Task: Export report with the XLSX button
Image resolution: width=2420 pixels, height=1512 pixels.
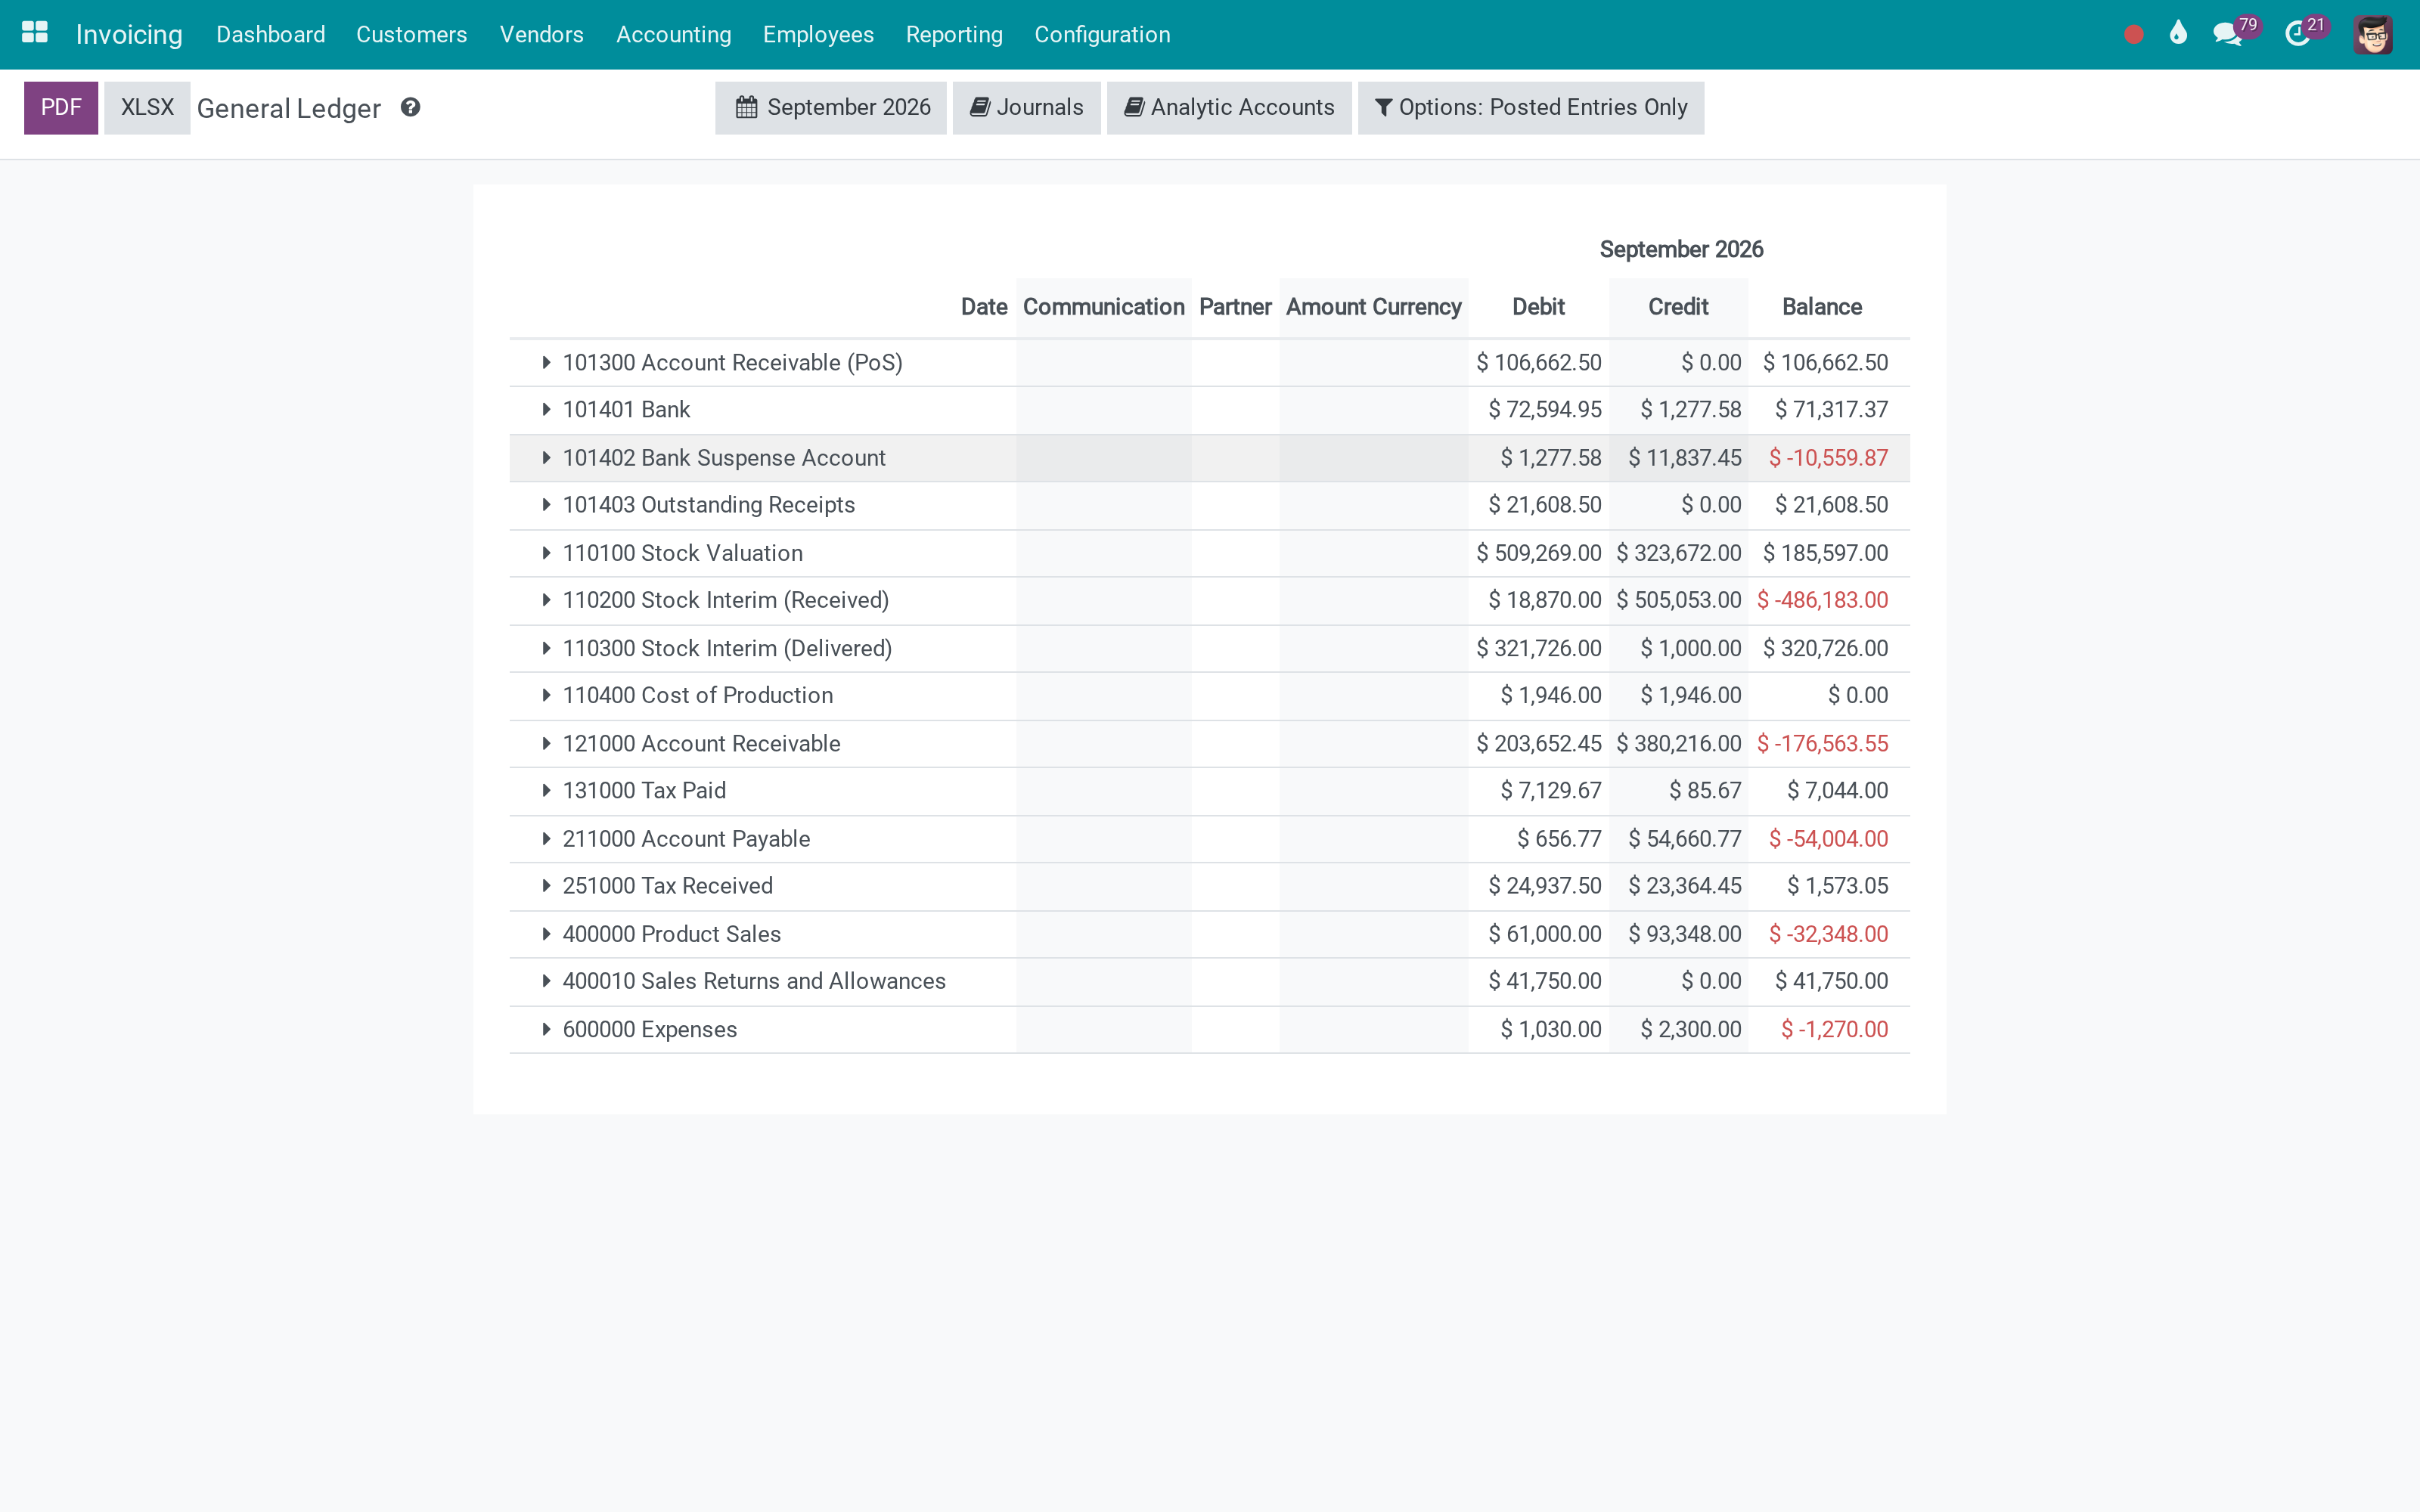Action: click(147, 107)
